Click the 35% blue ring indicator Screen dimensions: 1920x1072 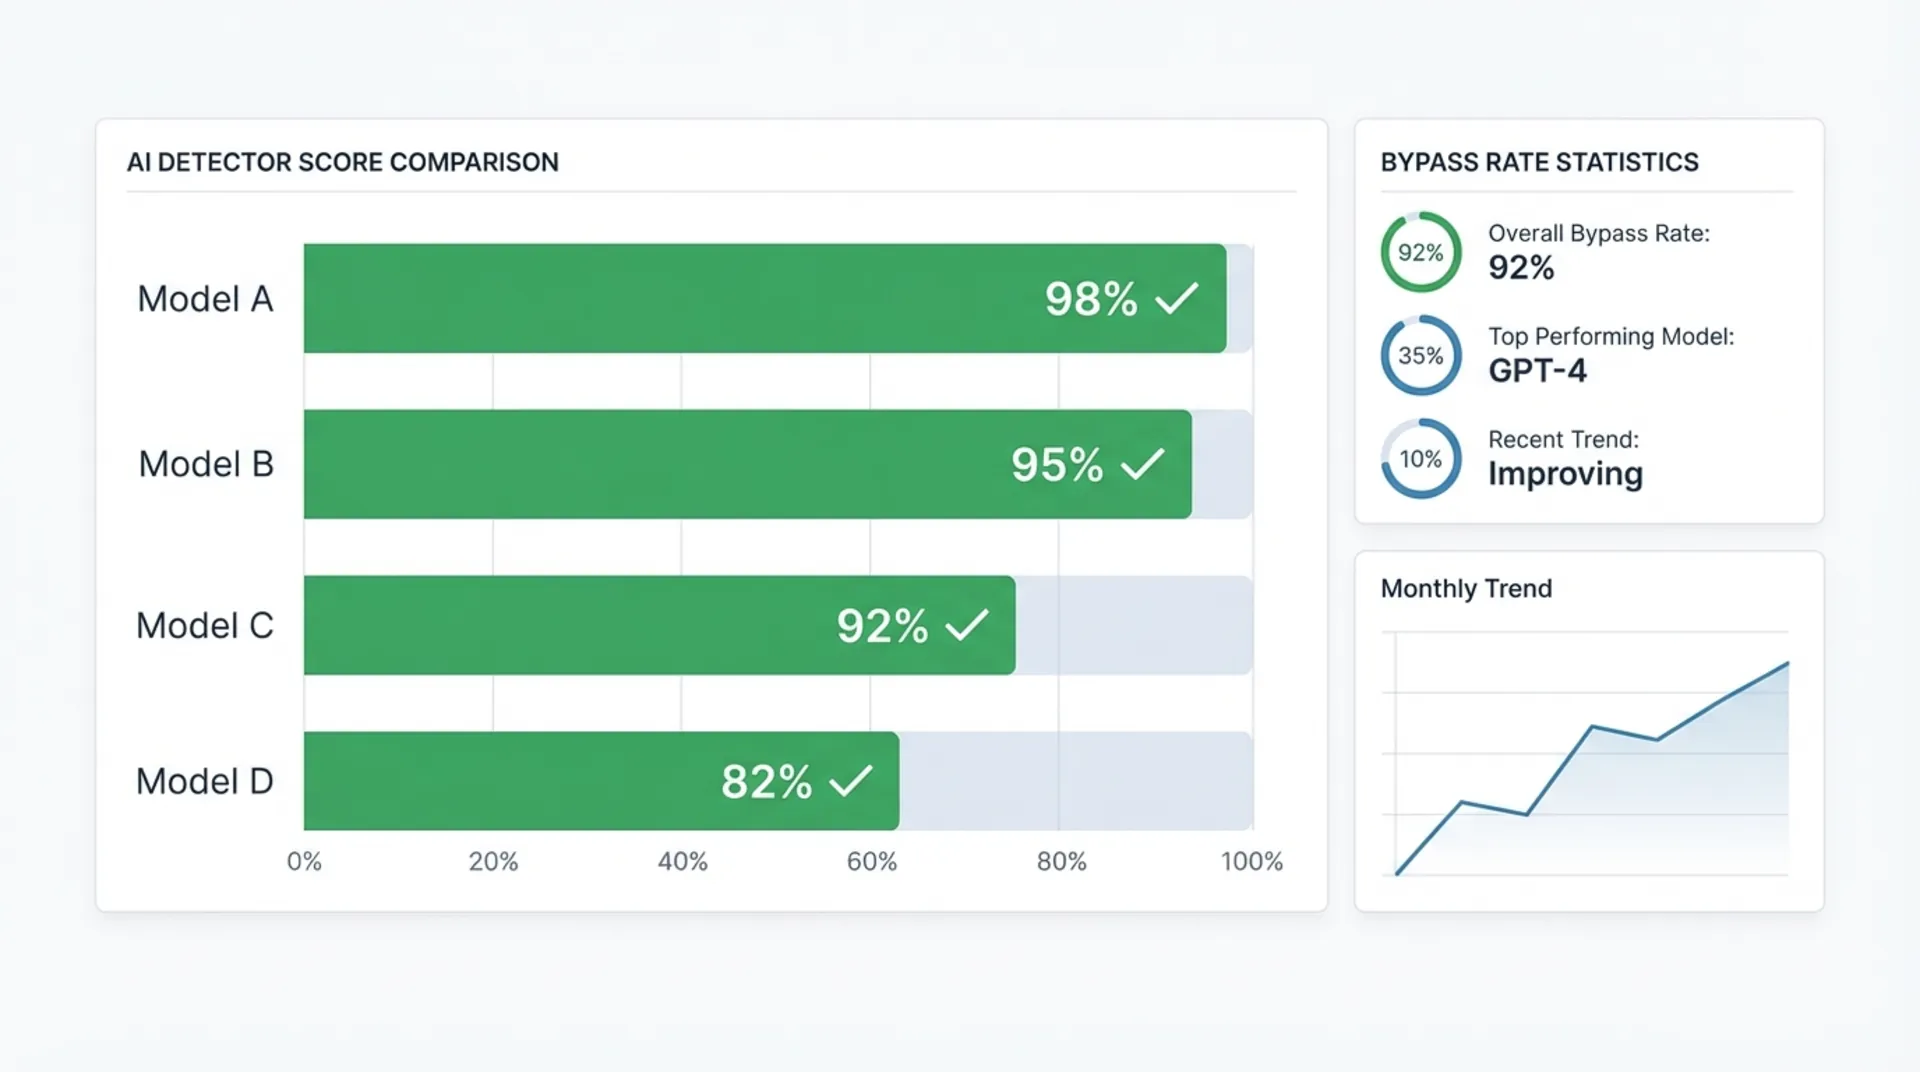(x=1420, y=356)
